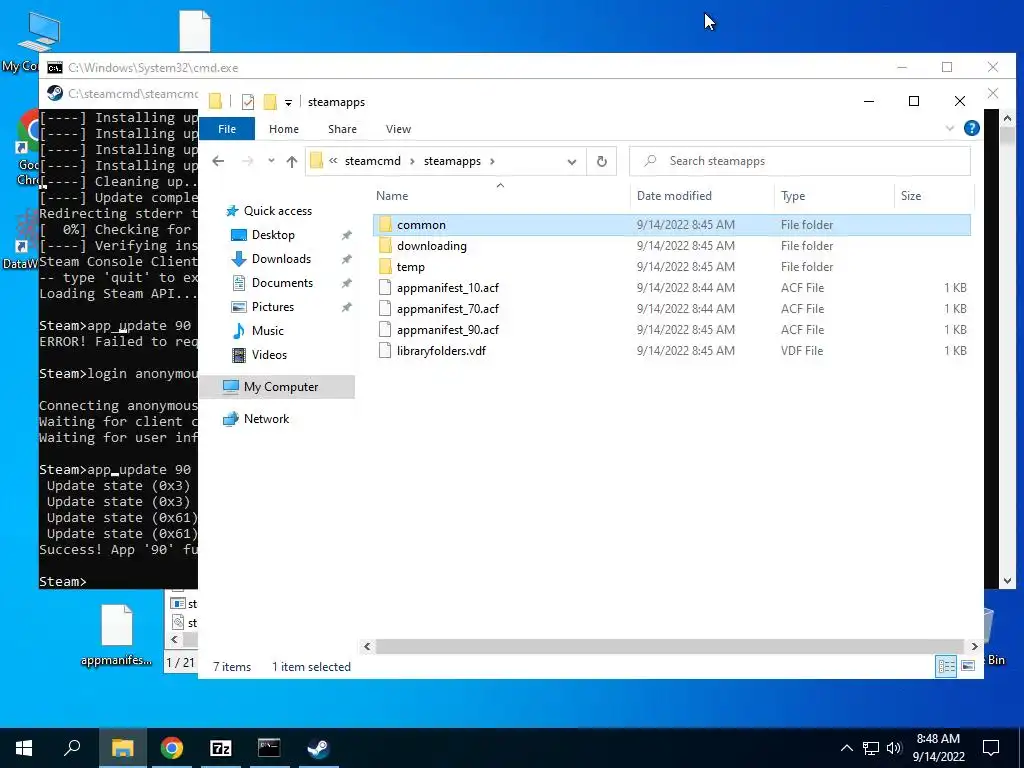Select the appmanifest_10.acf file

[x=672, y=287]
